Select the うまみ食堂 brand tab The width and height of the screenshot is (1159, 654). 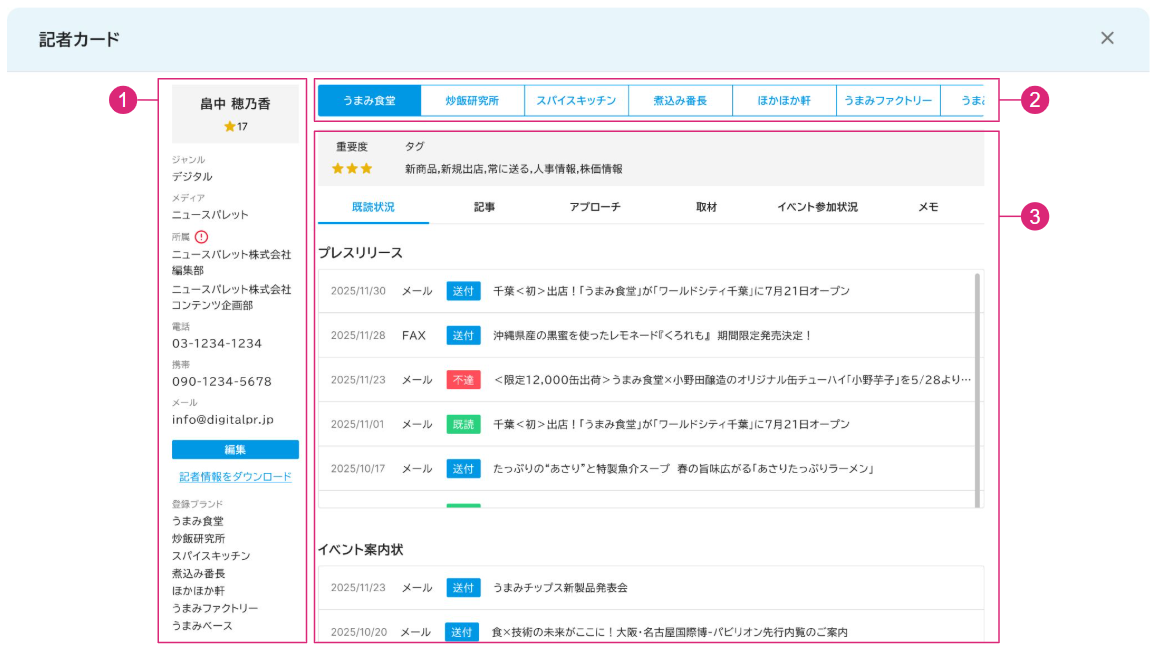pyautogui.click(x=369, y=101)
